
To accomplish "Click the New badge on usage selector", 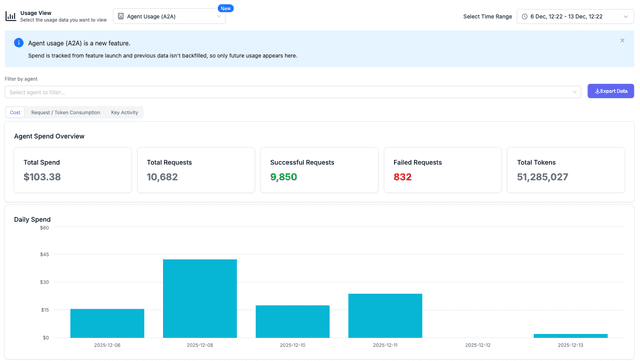I will 225,8.
